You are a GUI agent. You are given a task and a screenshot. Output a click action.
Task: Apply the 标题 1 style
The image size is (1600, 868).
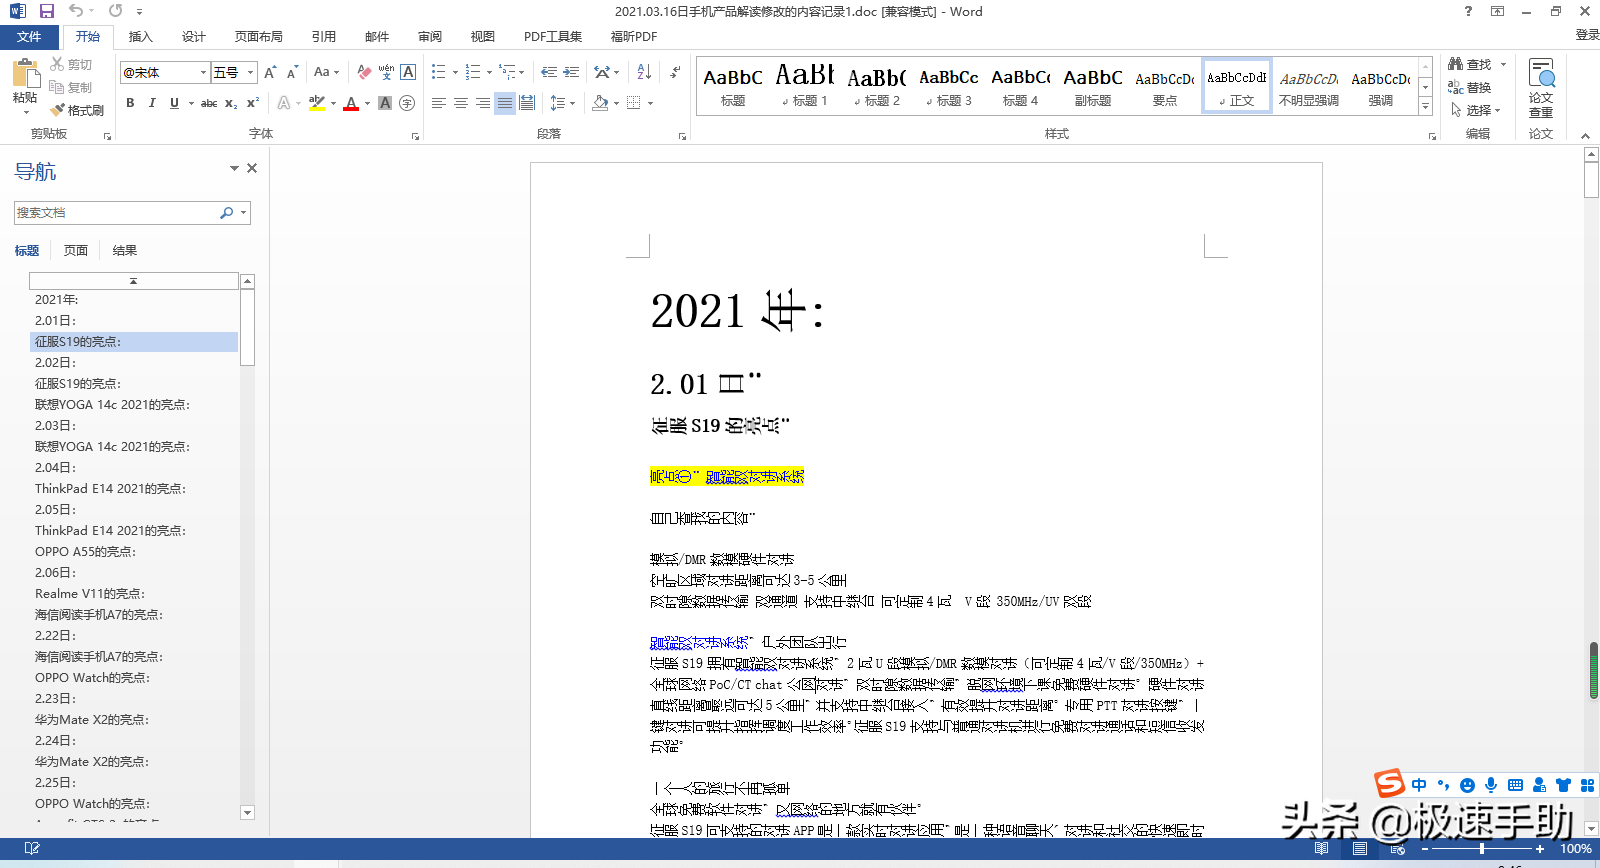805,85
